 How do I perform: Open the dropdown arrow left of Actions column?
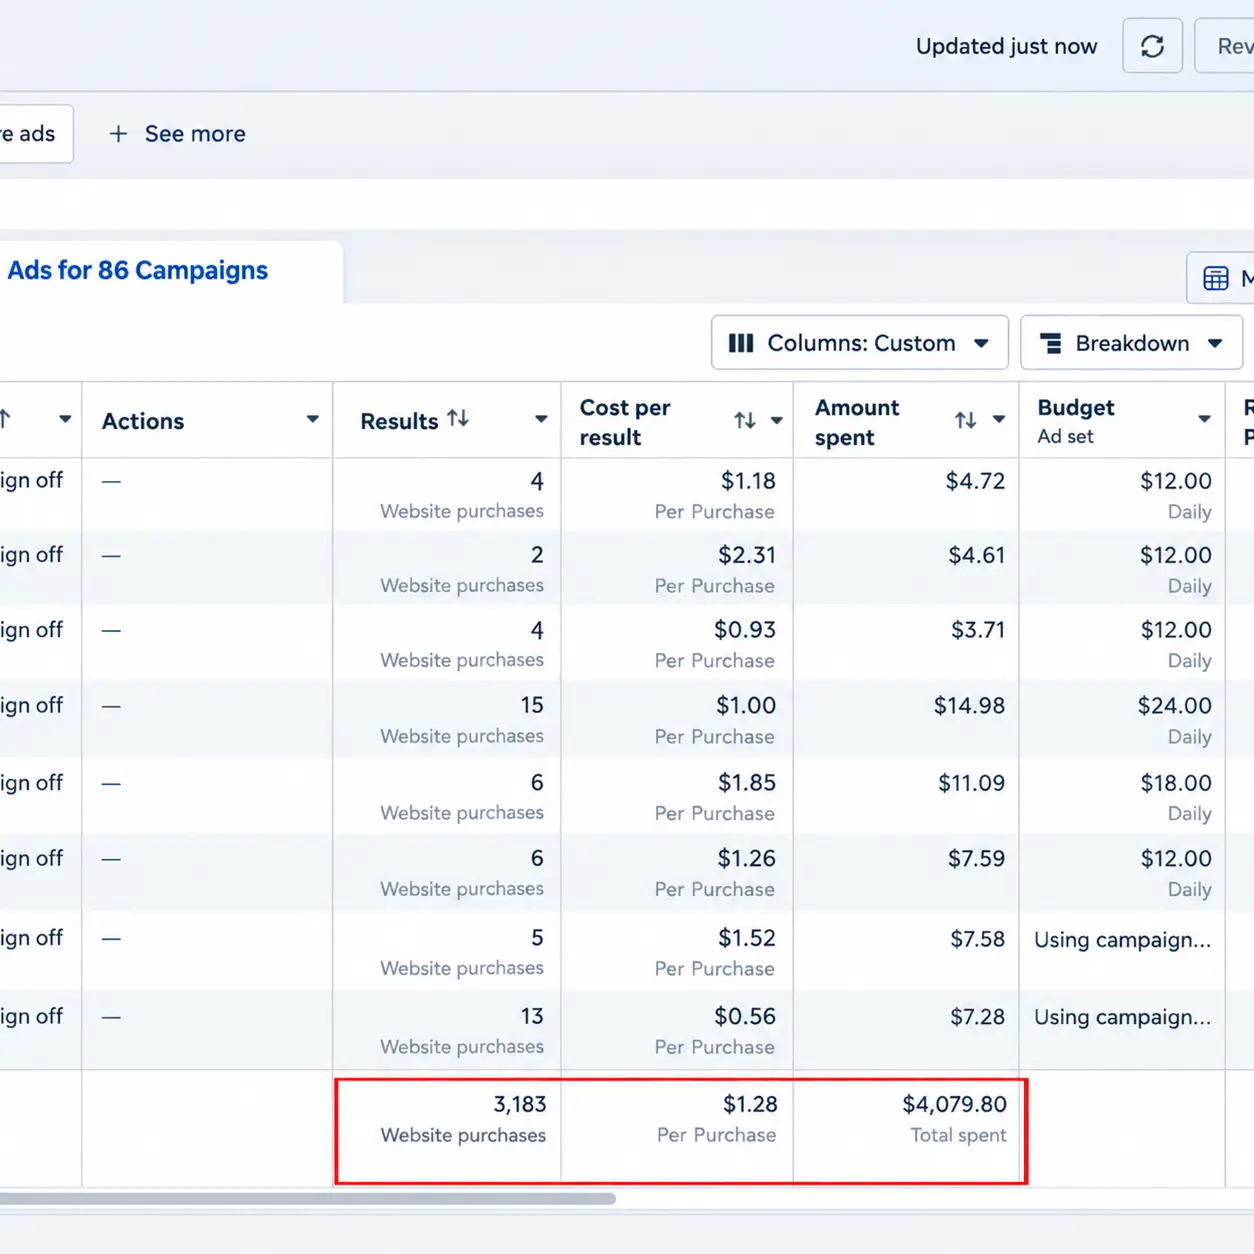pyautogui.click(x=65, y=420)
